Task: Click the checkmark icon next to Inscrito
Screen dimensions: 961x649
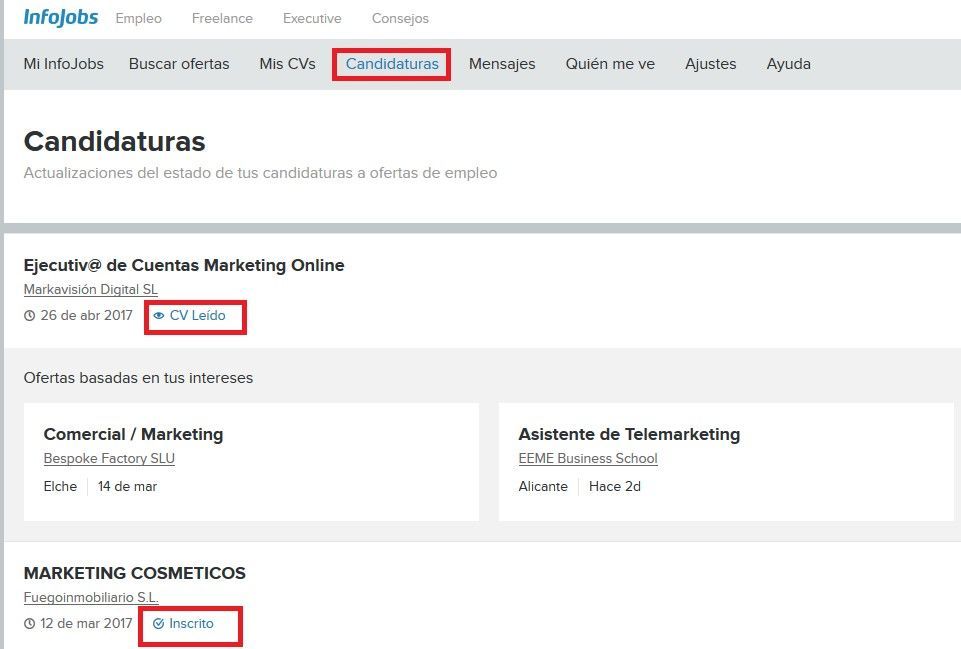Action: (159, 624)
